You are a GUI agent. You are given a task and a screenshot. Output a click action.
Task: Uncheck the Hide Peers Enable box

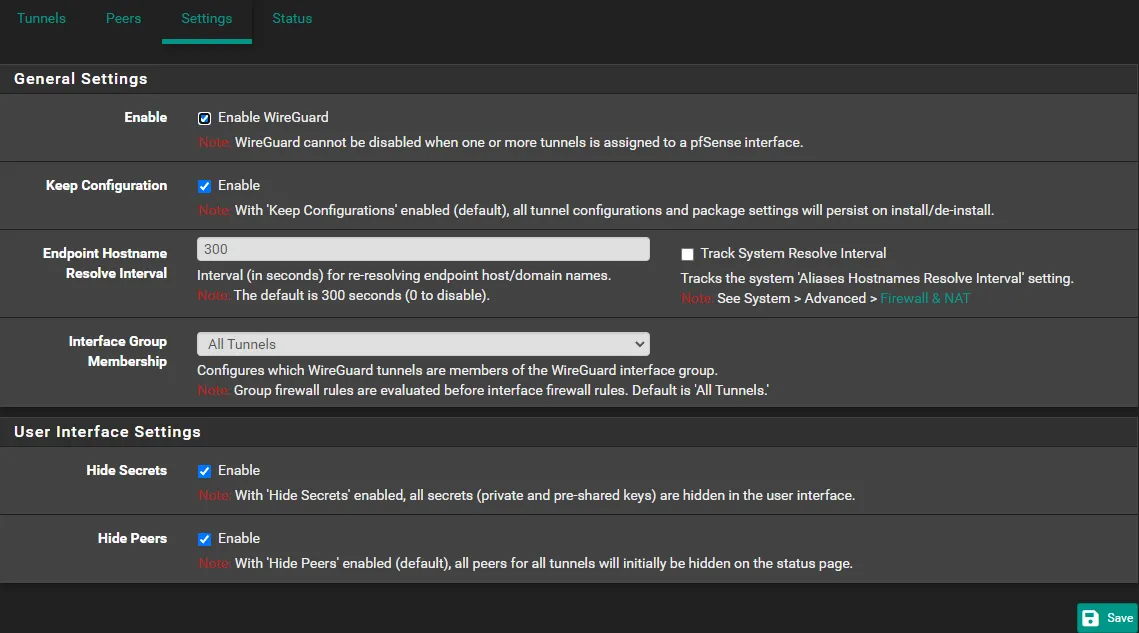(204, 538)
